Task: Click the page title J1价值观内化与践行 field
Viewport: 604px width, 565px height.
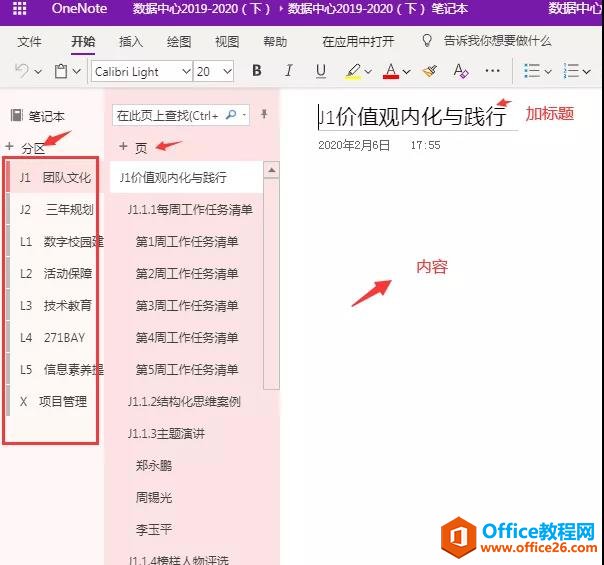Action: 417,117
